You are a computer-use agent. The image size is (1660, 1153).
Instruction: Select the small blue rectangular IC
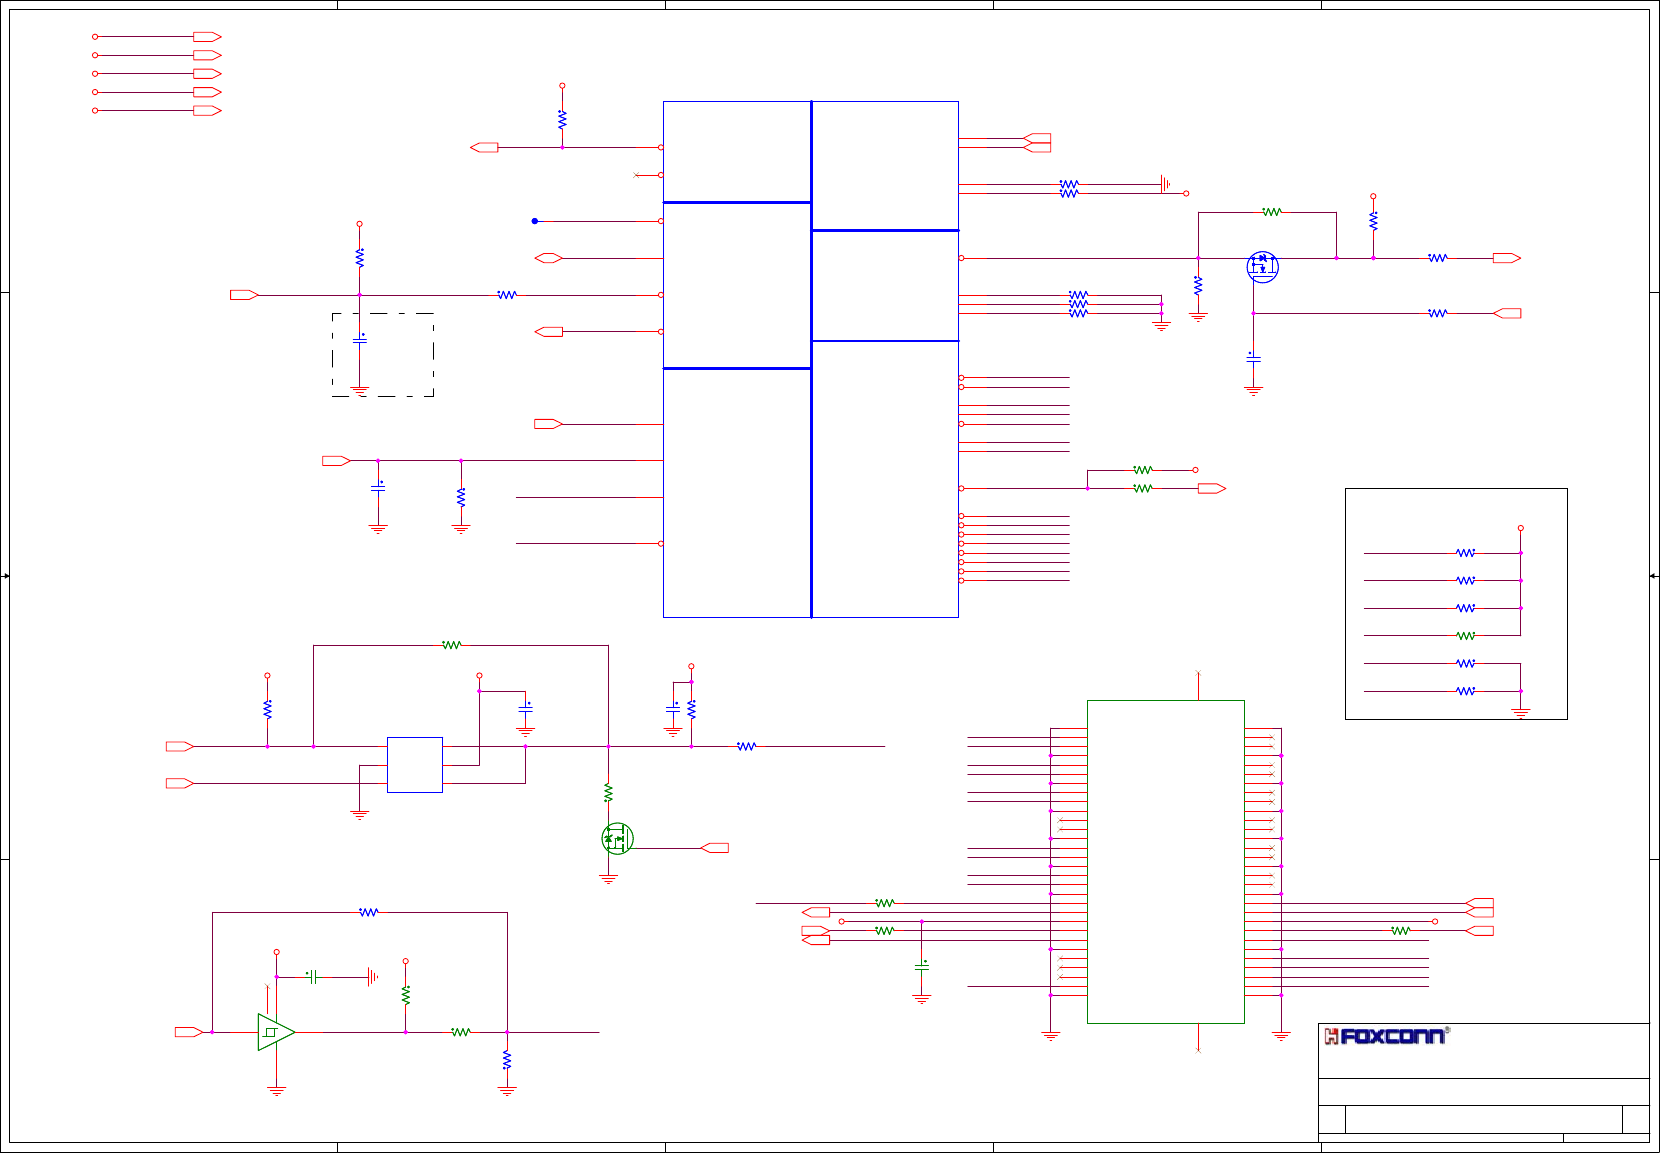[x=415, y=765]
